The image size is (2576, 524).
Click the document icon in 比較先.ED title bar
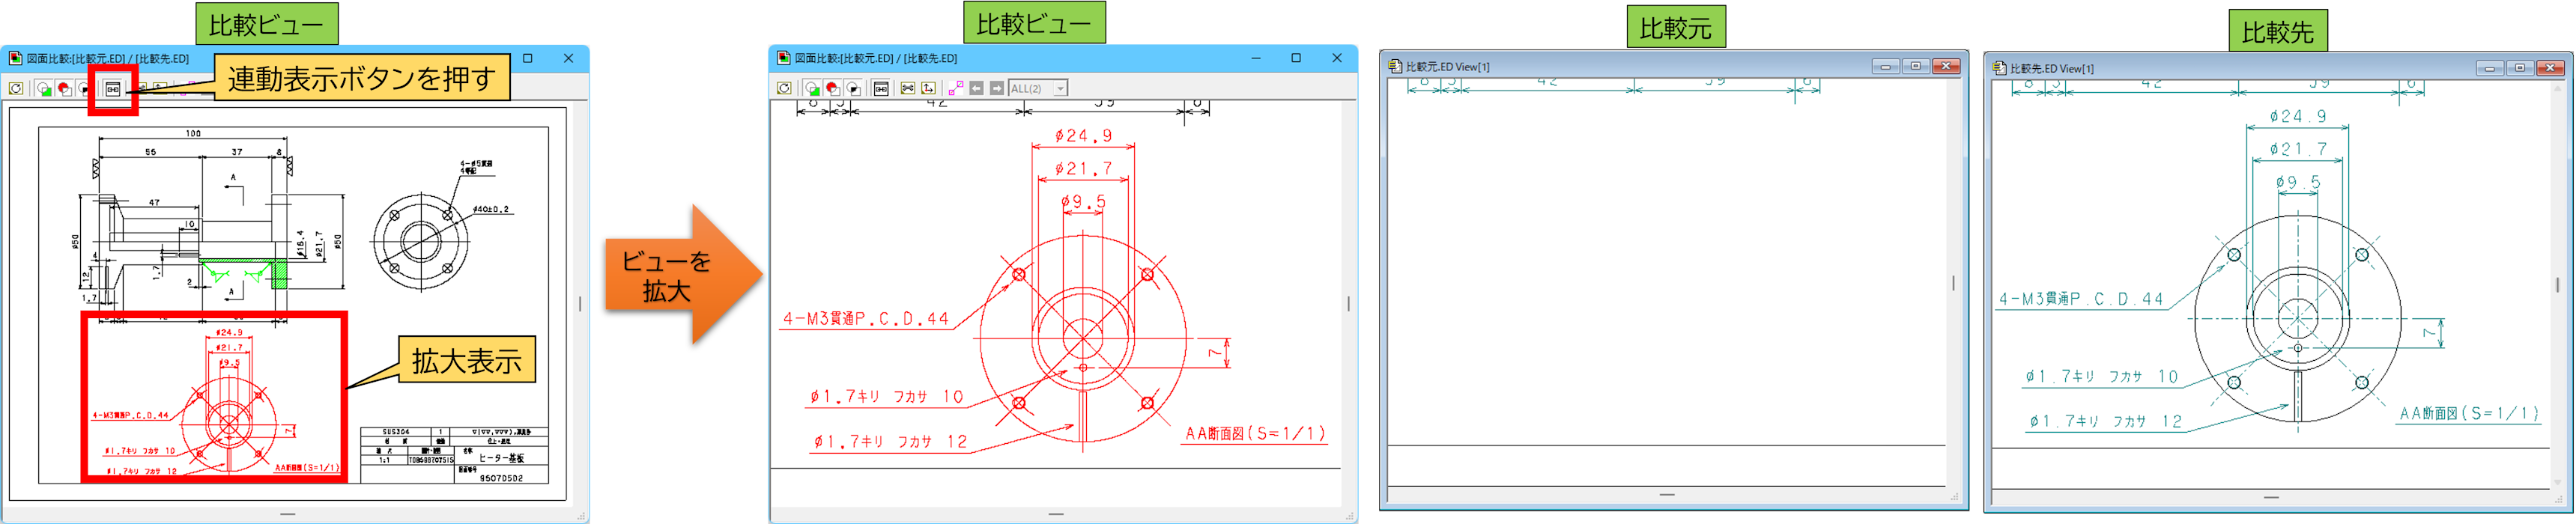pos(2000,68)
